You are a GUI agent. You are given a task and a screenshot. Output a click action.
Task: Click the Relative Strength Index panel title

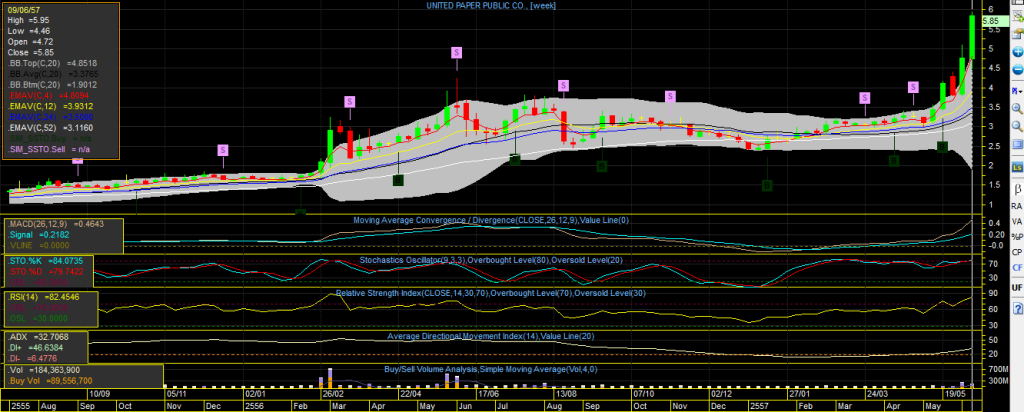click(490, 294)
